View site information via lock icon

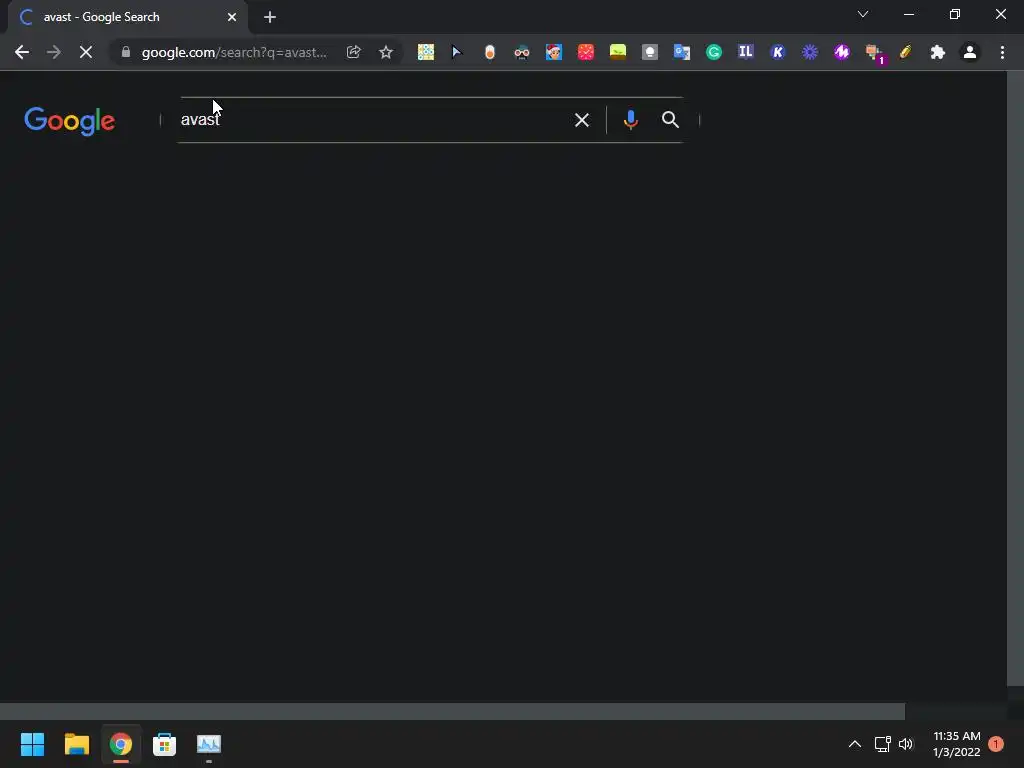coord(126,52)
